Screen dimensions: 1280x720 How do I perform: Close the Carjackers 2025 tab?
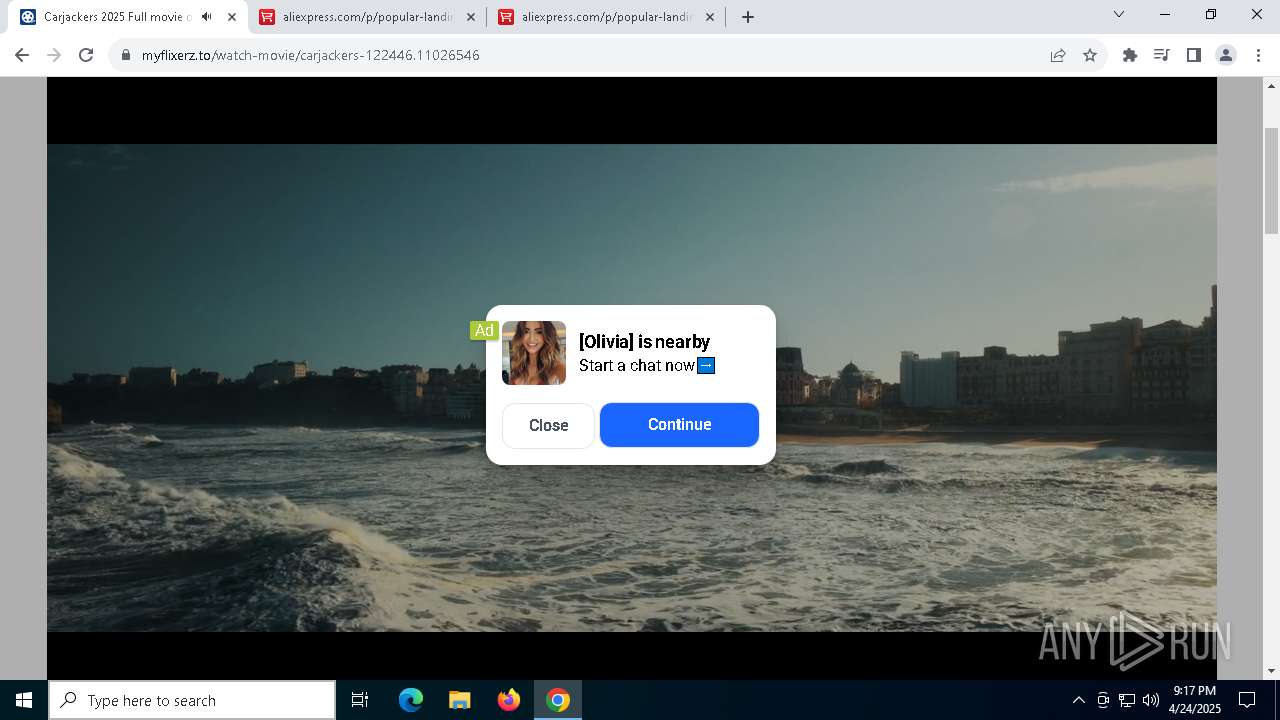(231, 17)
